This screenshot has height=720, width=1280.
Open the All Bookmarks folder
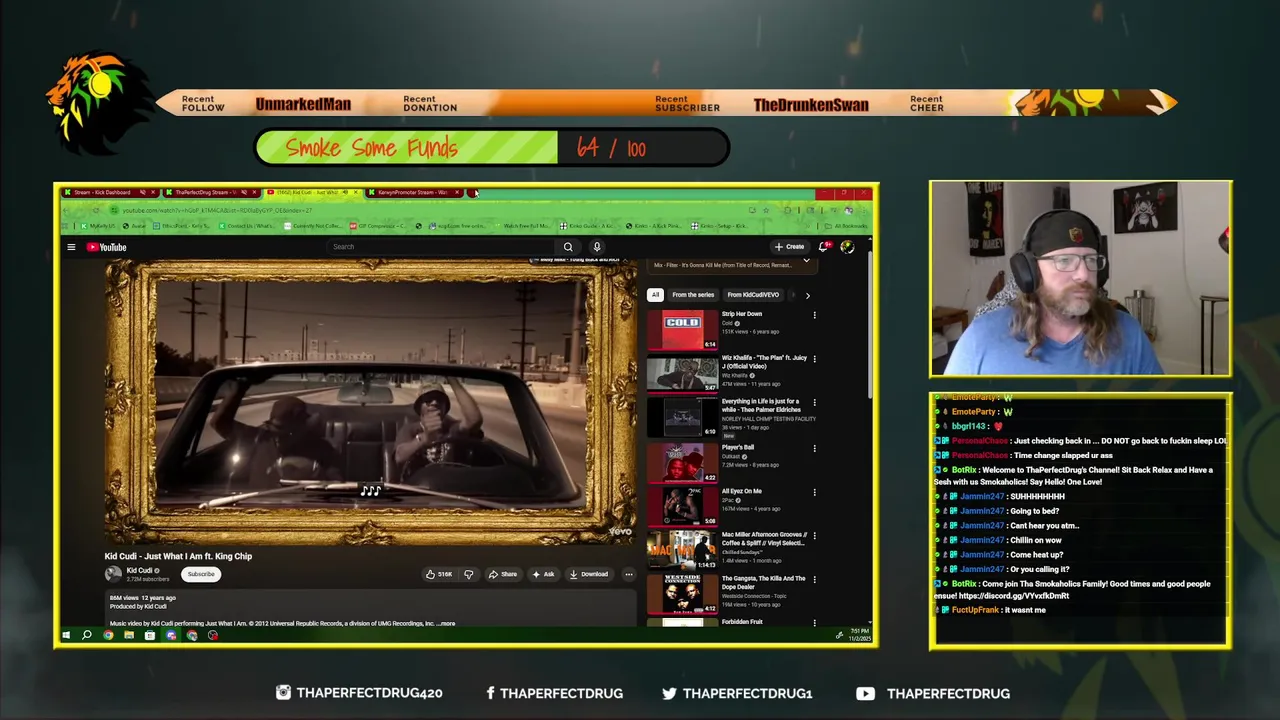(x=847, y=226)
